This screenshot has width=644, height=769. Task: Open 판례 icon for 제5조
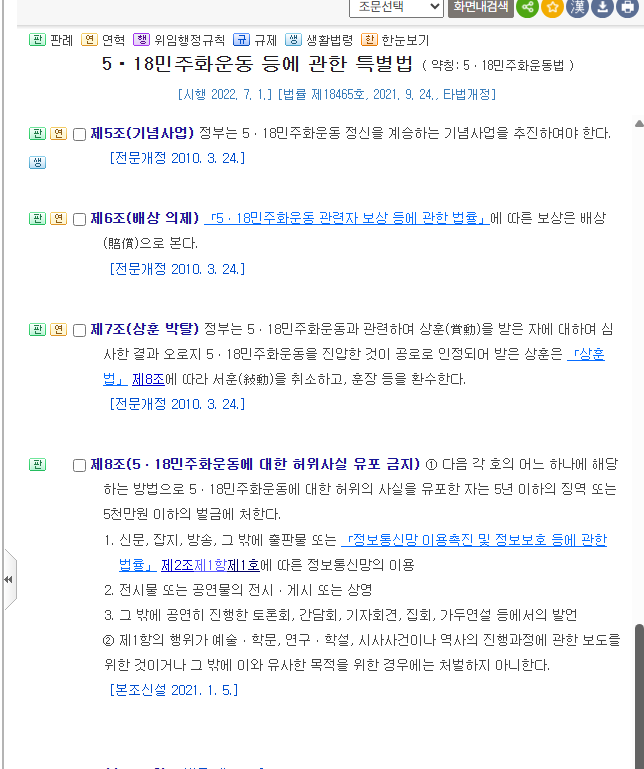pyautogui.click(x=37, y=133)
